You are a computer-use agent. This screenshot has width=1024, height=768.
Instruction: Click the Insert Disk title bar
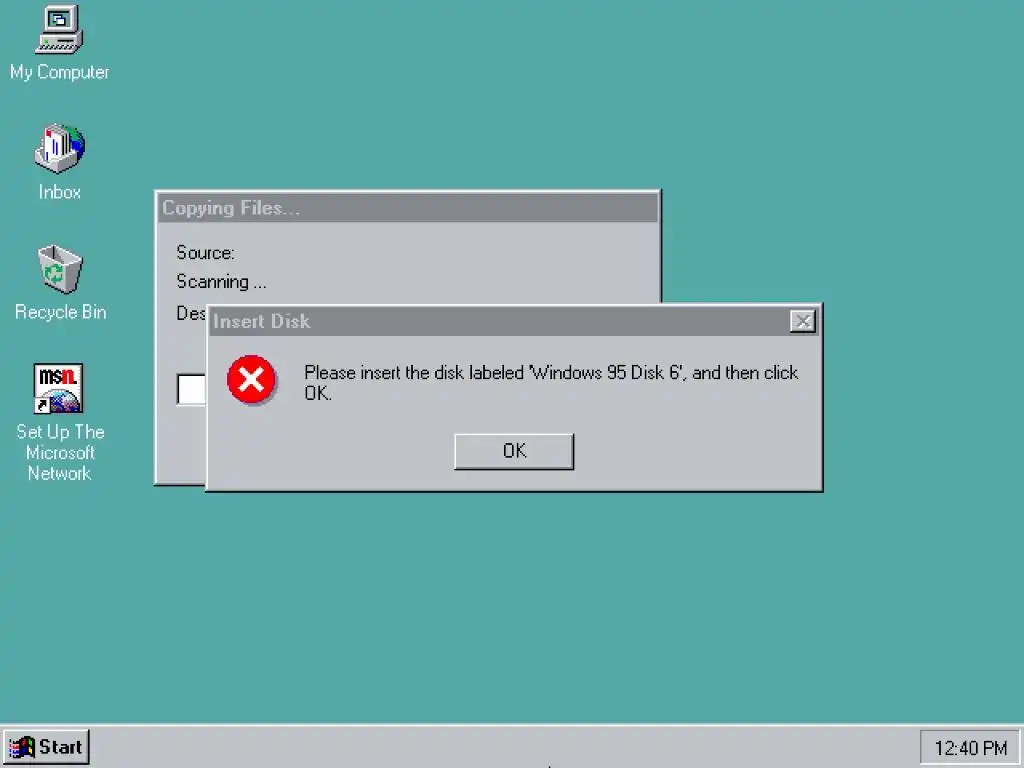[496, 321]
